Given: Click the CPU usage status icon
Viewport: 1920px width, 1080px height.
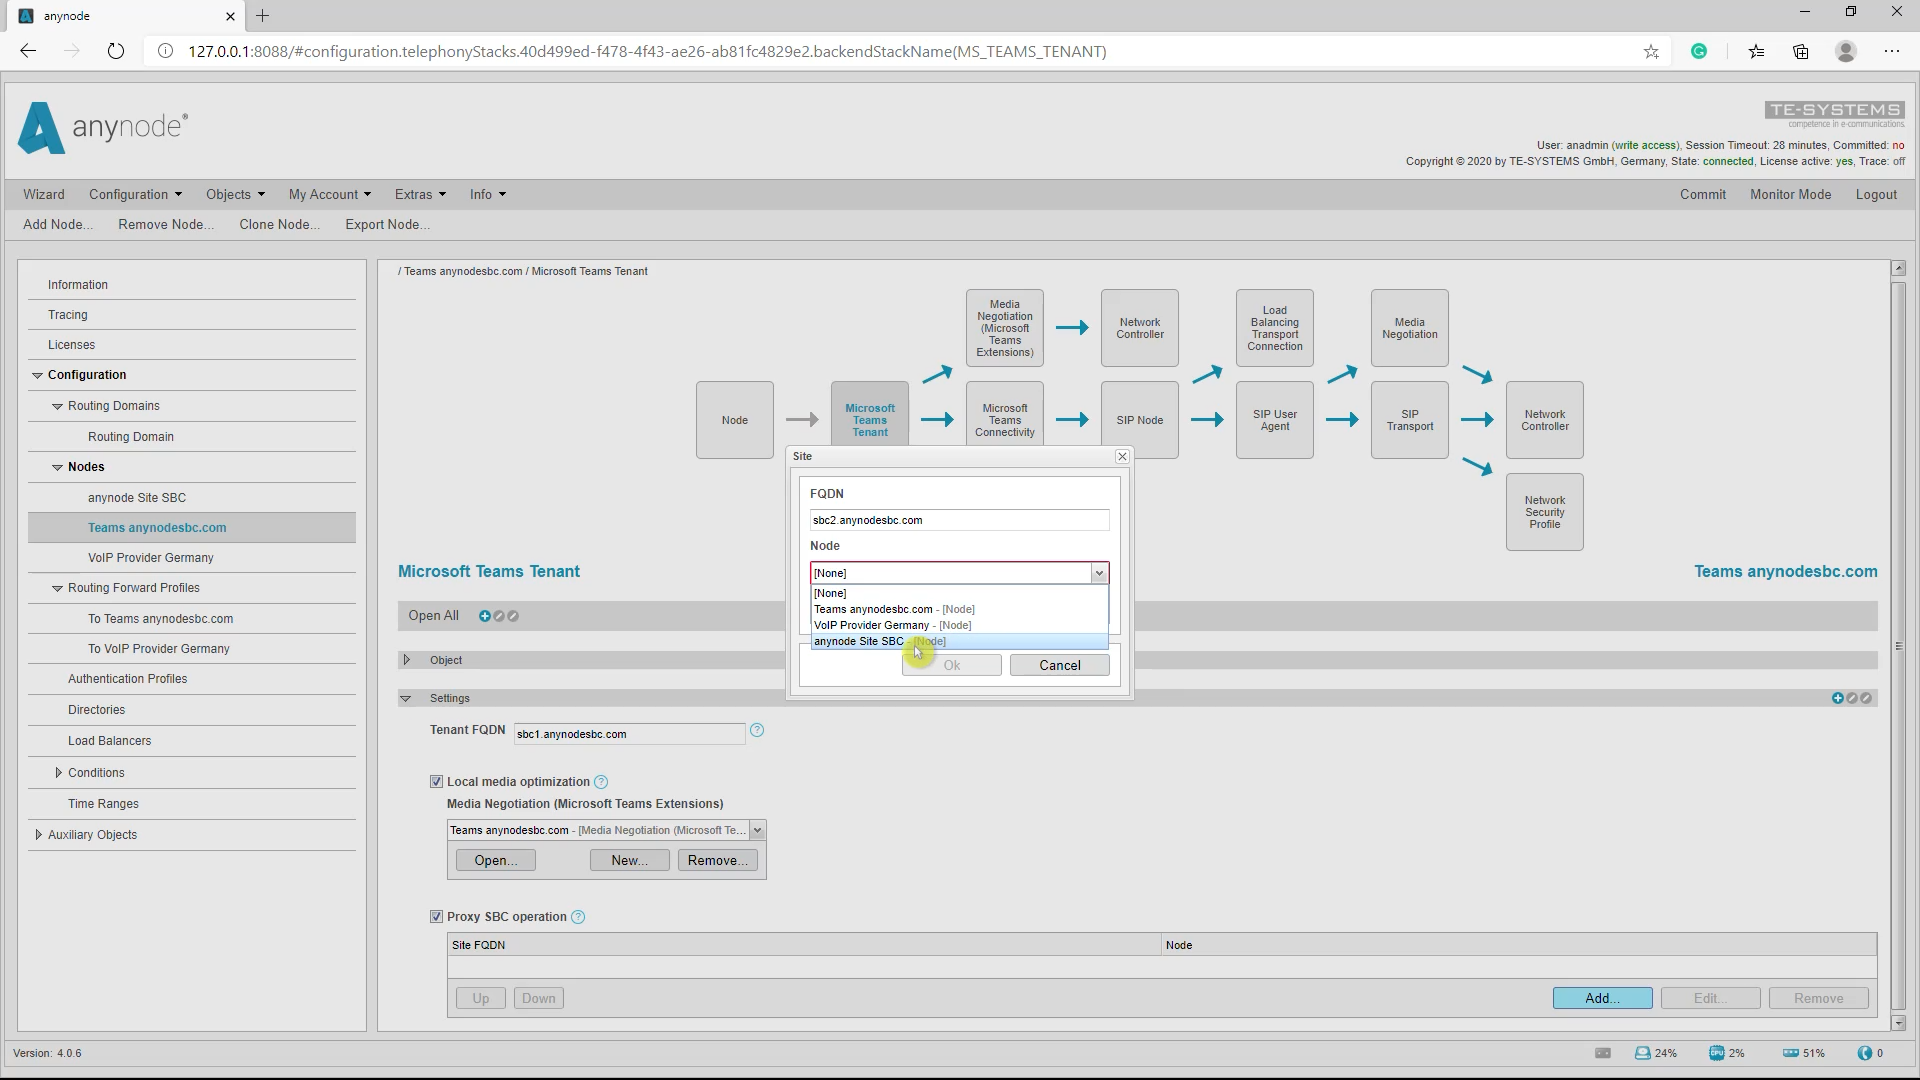Looking at the screenshot, I should click(1717, 1053).
